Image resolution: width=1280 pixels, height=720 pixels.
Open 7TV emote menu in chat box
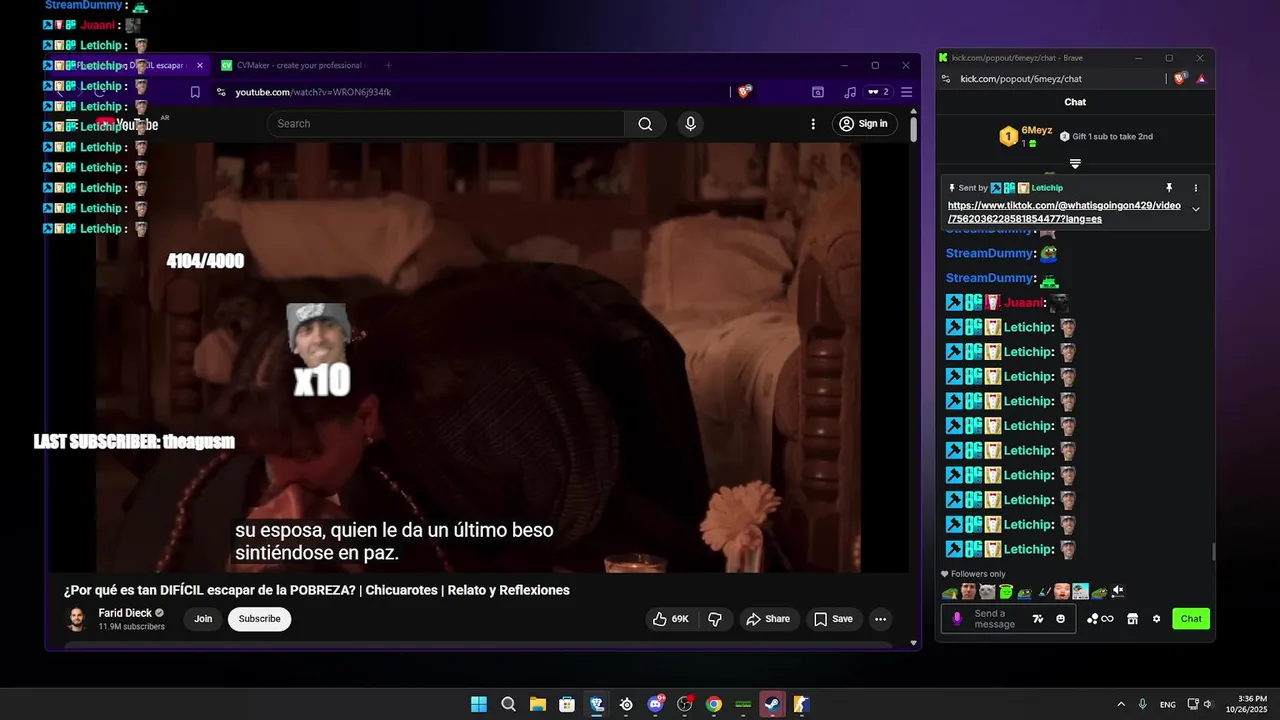pos(1038,619)
